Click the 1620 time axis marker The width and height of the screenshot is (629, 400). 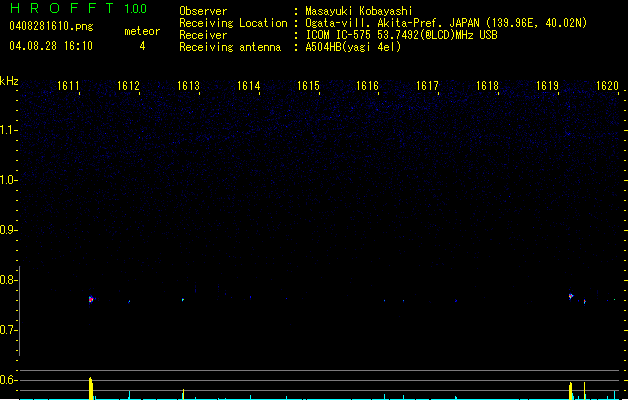pos(607,86)
